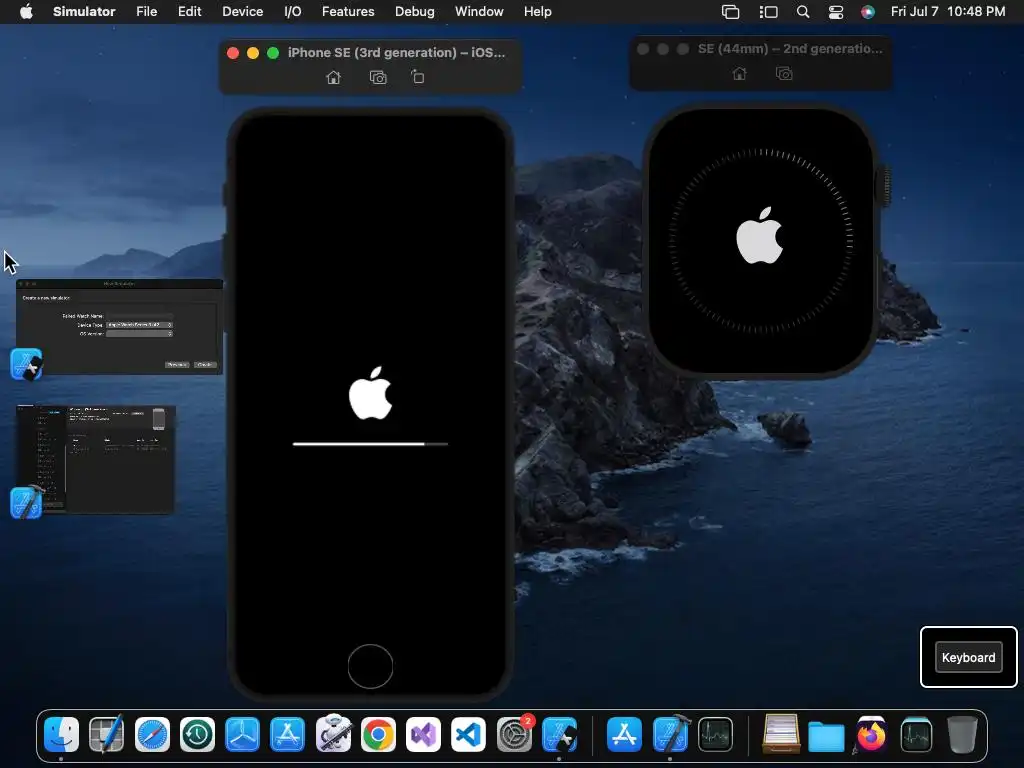Take screenshot in Apple Watch simulator toolbar
Image resolution: width=1024 pixels, height=768 pixels.
tap(784, 74)
